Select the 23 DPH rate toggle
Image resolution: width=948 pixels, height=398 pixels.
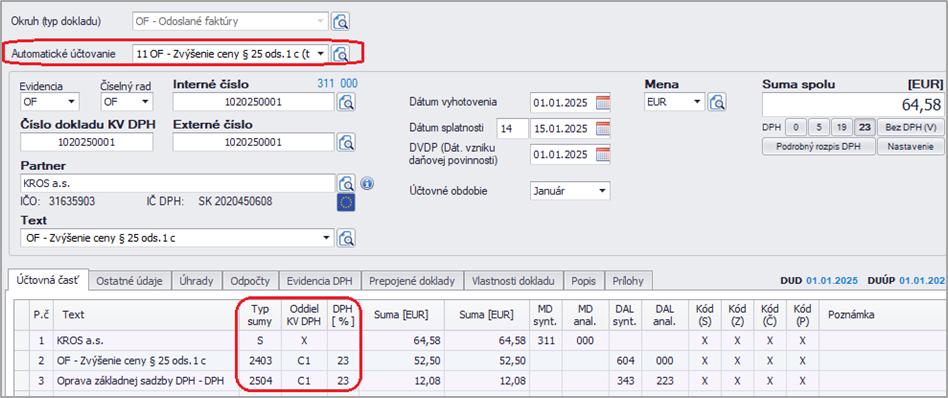pyautogui.click(x=865, y=128)
